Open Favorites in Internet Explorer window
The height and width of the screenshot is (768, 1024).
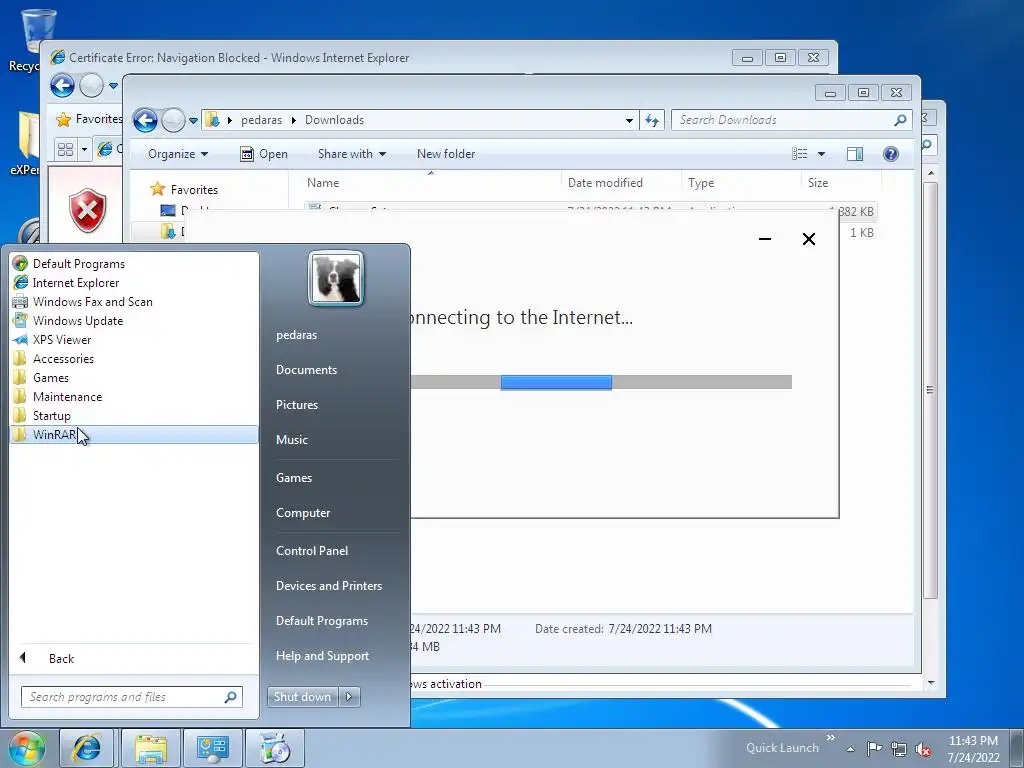point(89,119)
